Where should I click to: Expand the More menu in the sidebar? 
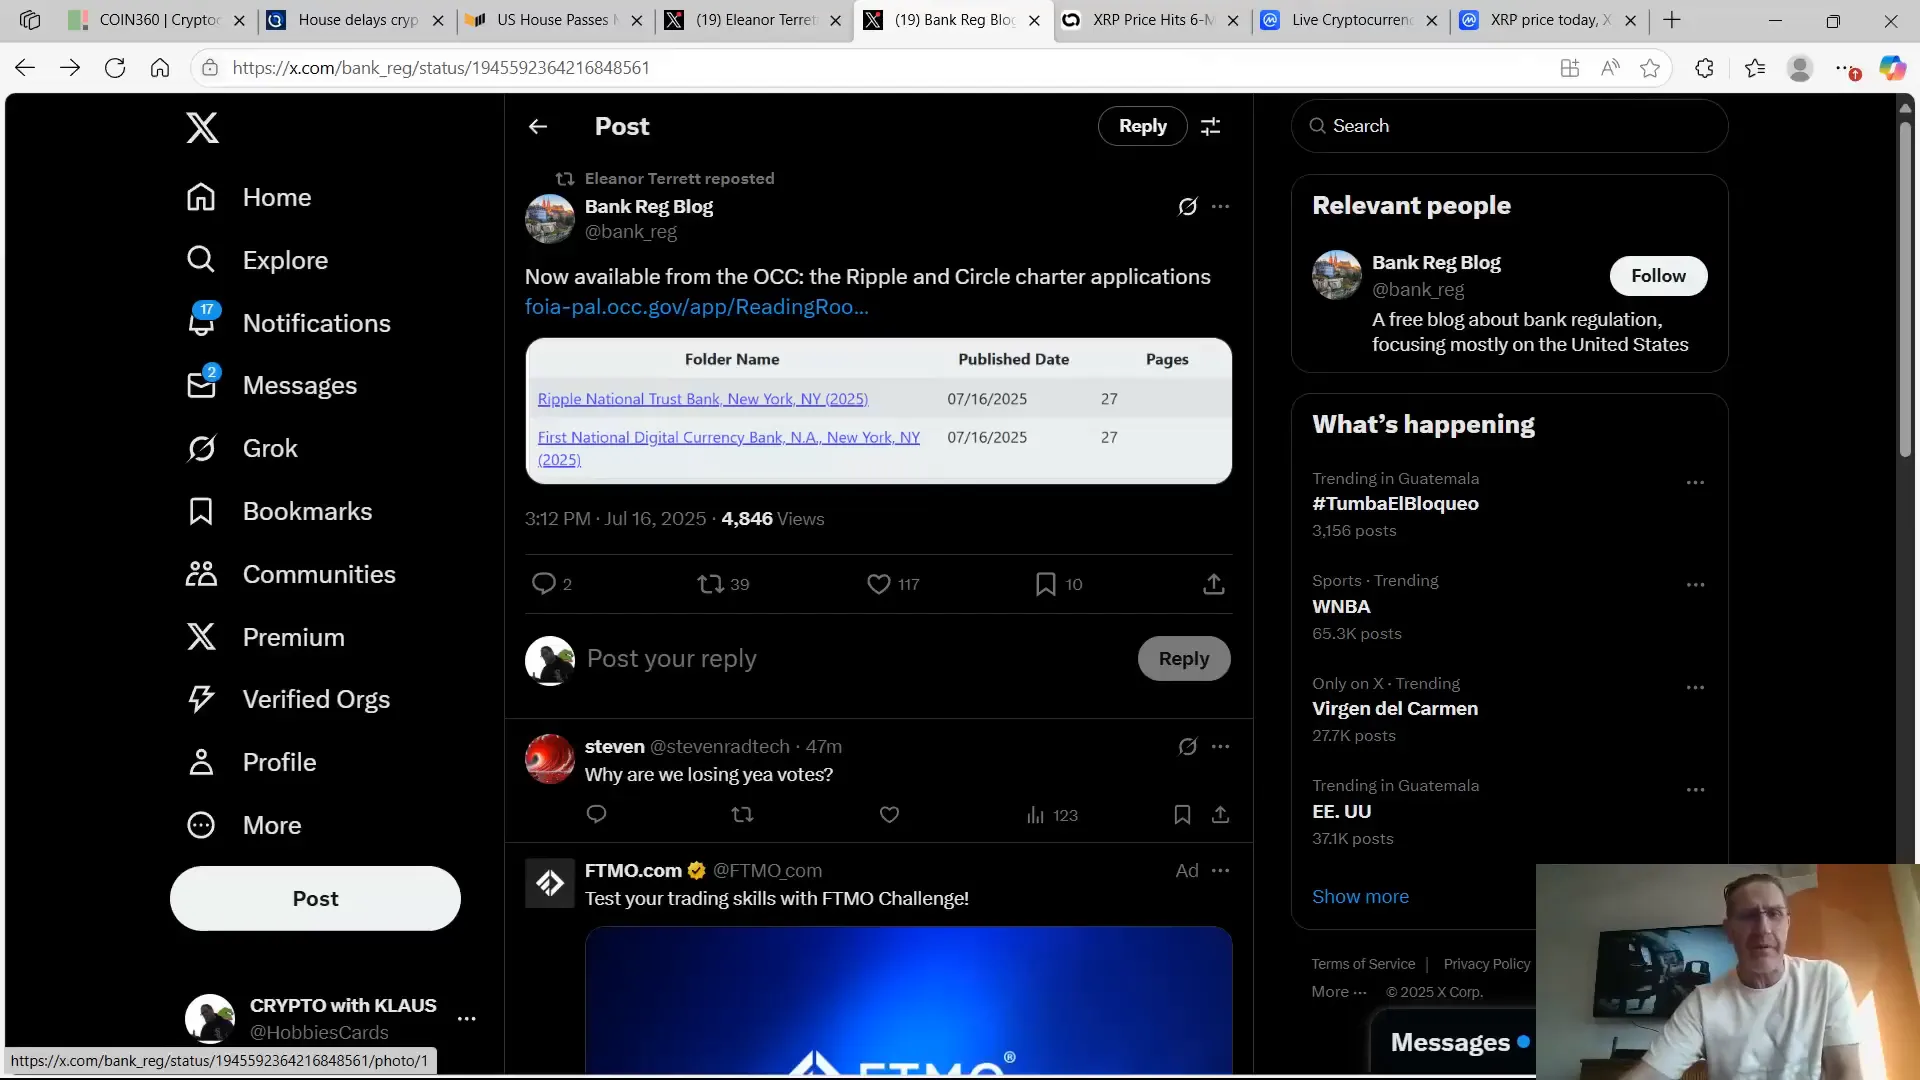coord(244,825)
